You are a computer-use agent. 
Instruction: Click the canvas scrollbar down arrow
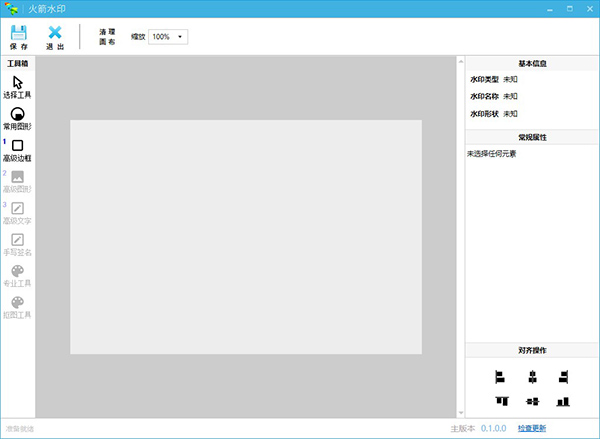click(x=459, y=412)
